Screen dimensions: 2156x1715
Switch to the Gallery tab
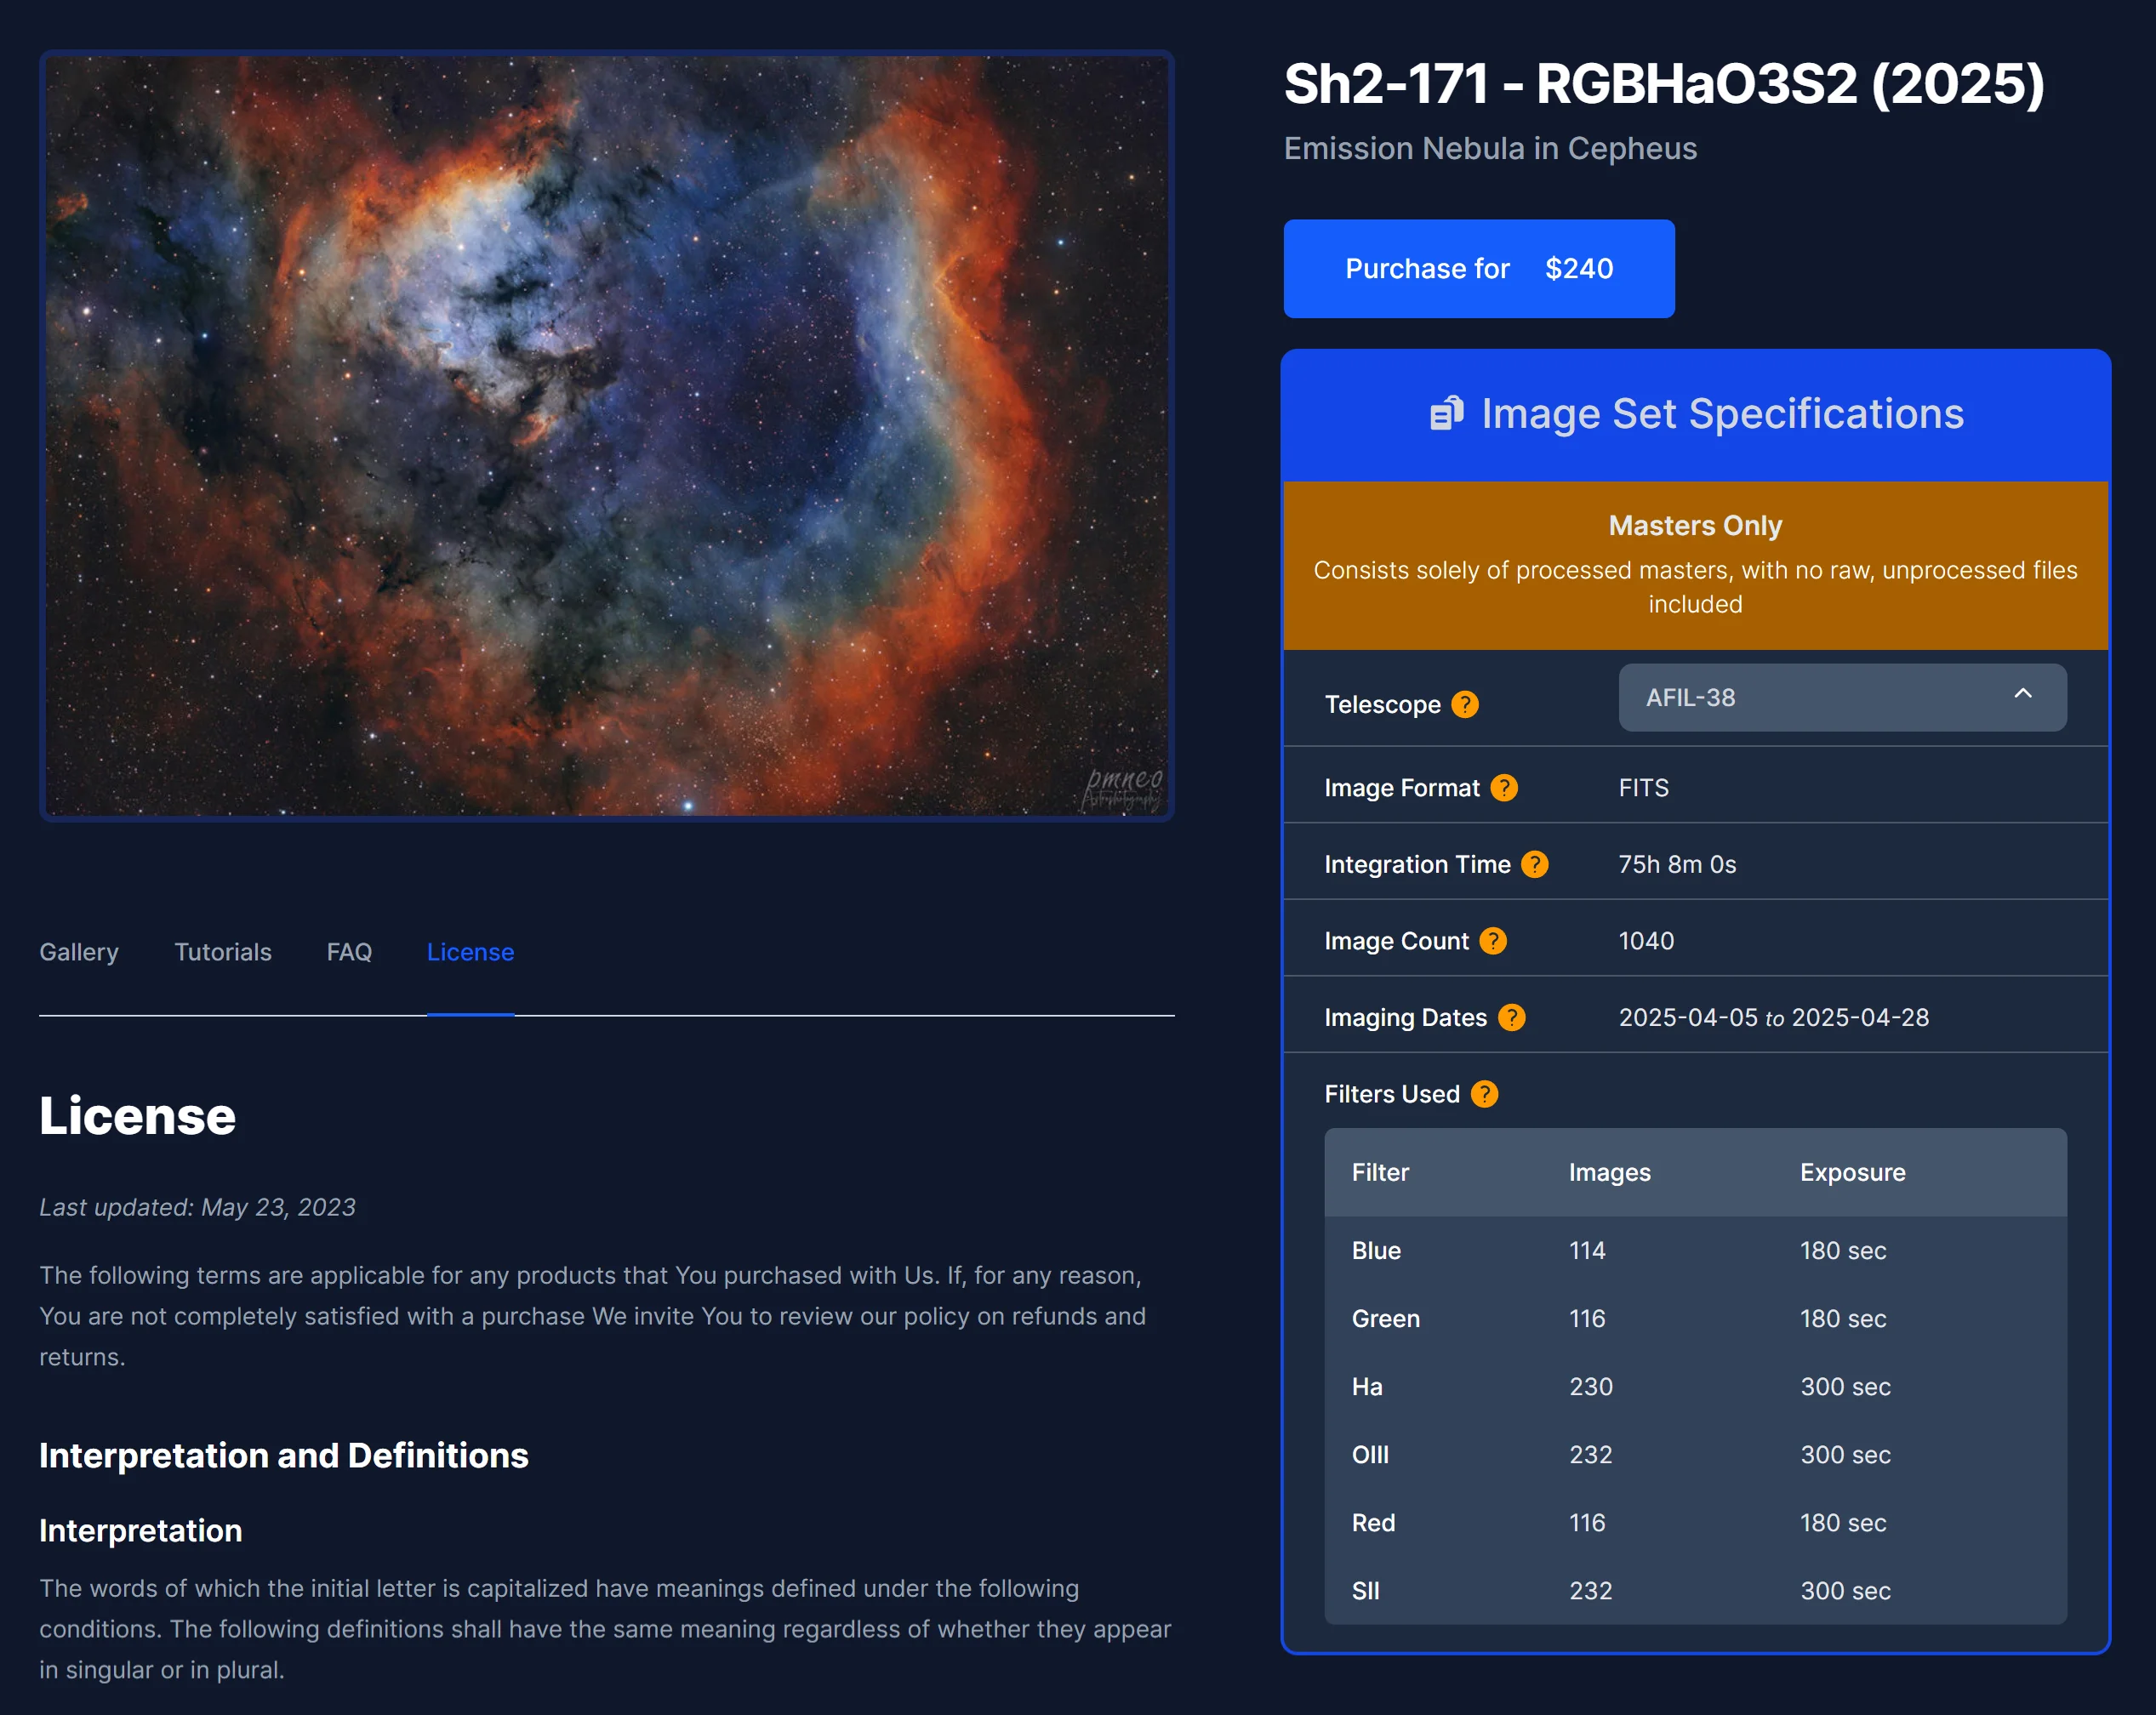pyautogui.click(x=79, y=952)
